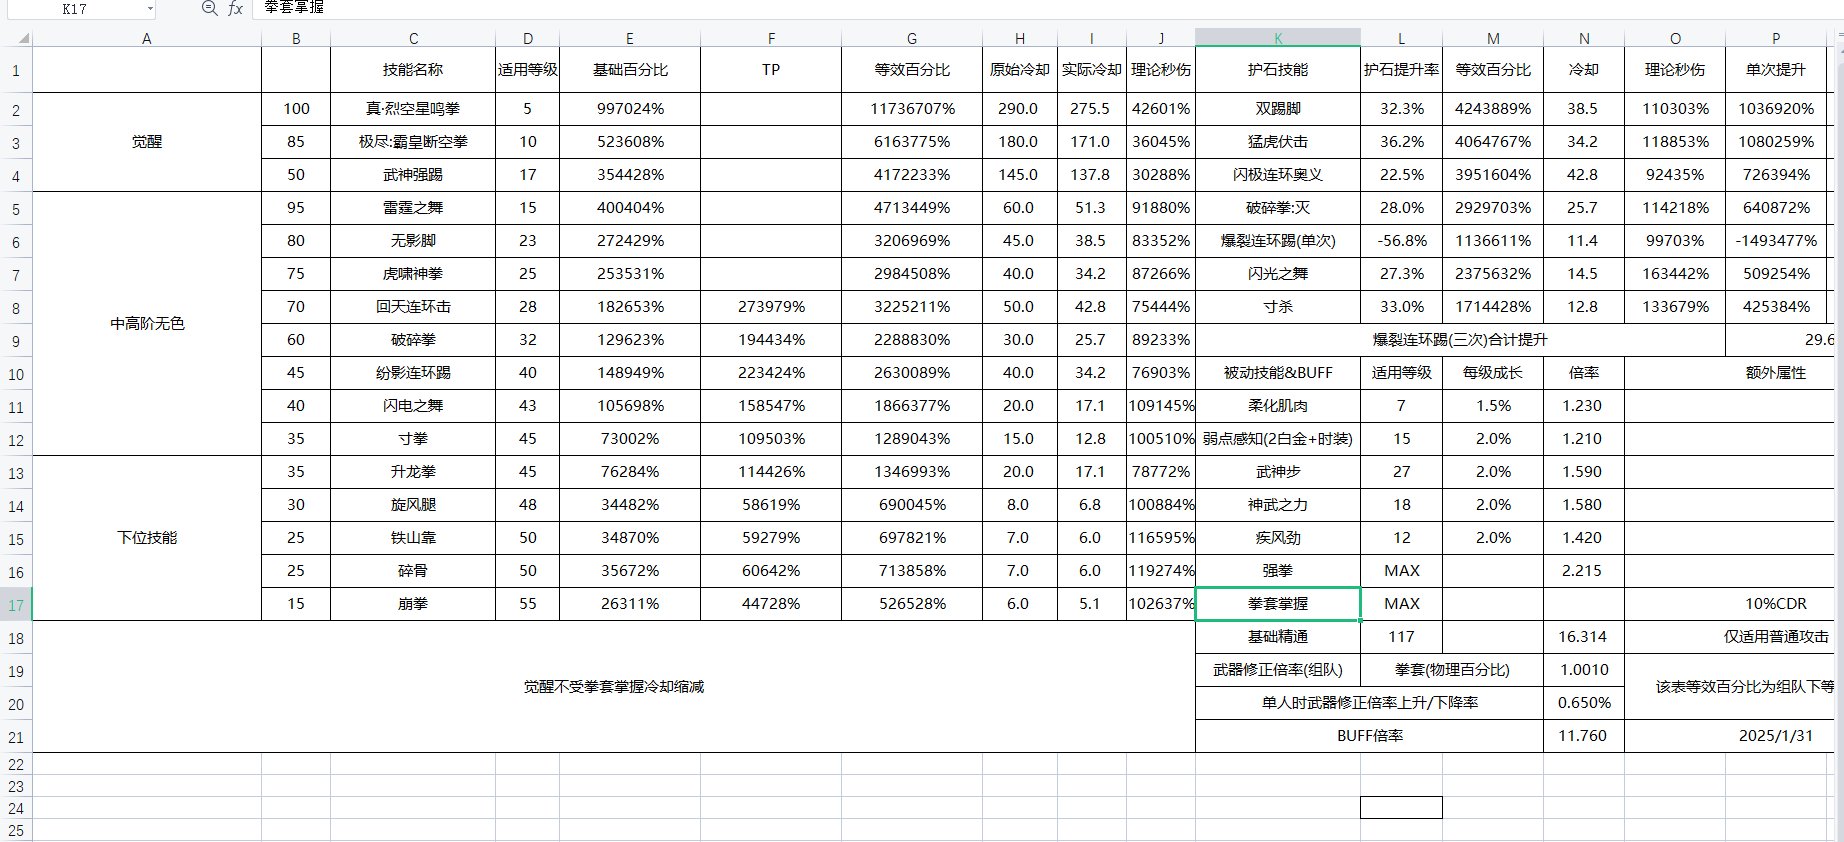Click the BUFF倍率 cell
The width and height of the screenshot is (1844, 842).
(1370, 736)
